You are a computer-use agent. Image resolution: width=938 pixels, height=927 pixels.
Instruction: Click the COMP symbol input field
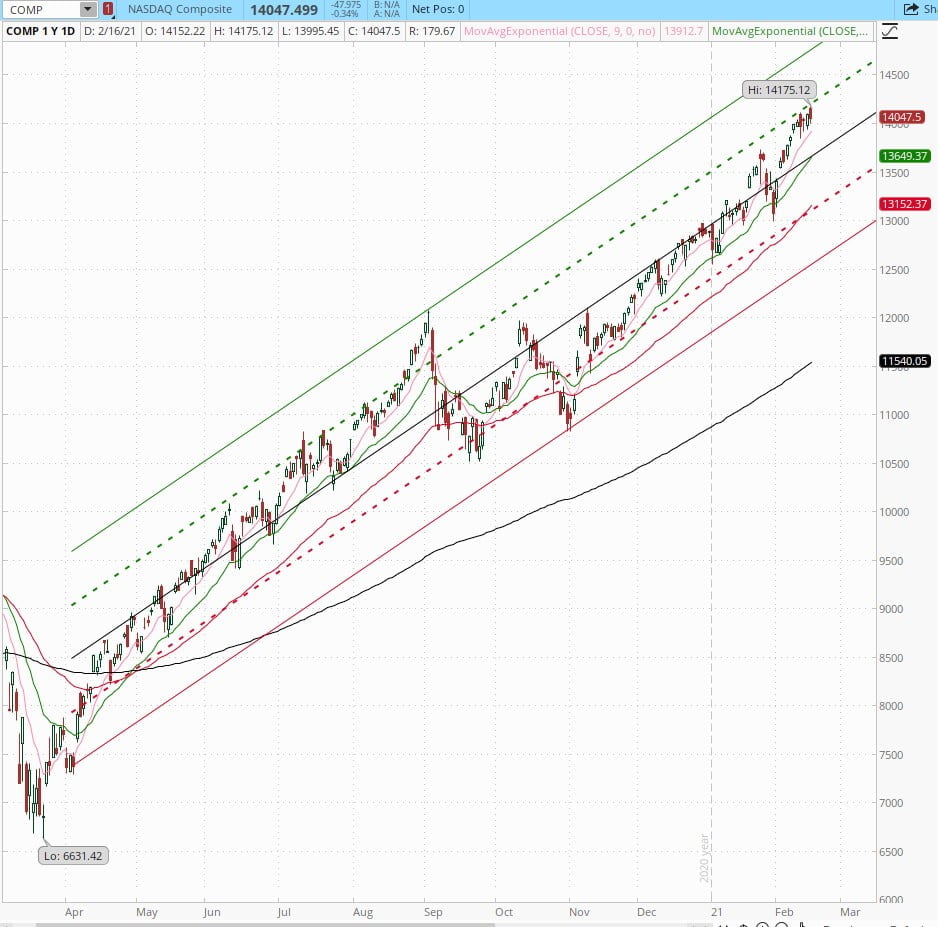40,10
